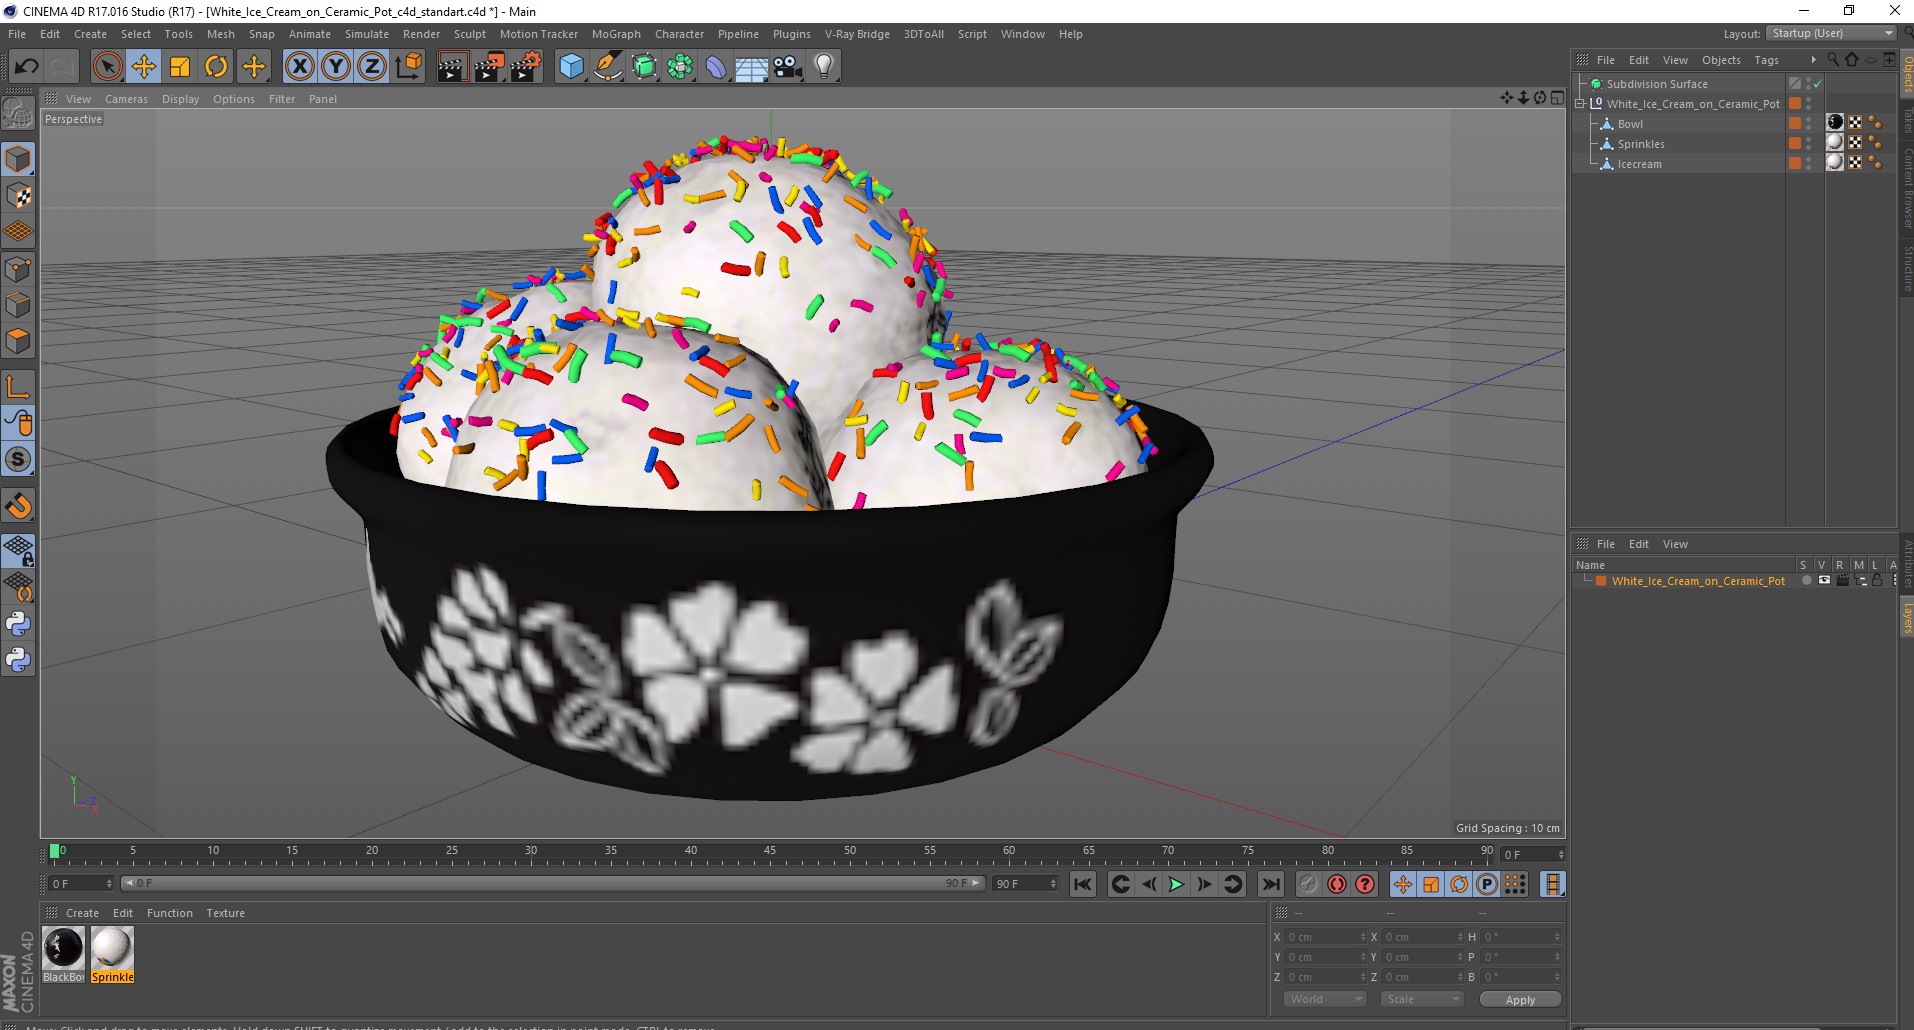Go to start of animation
The width and height of the screenshot is (1914, 1030).
(1083, 884)
